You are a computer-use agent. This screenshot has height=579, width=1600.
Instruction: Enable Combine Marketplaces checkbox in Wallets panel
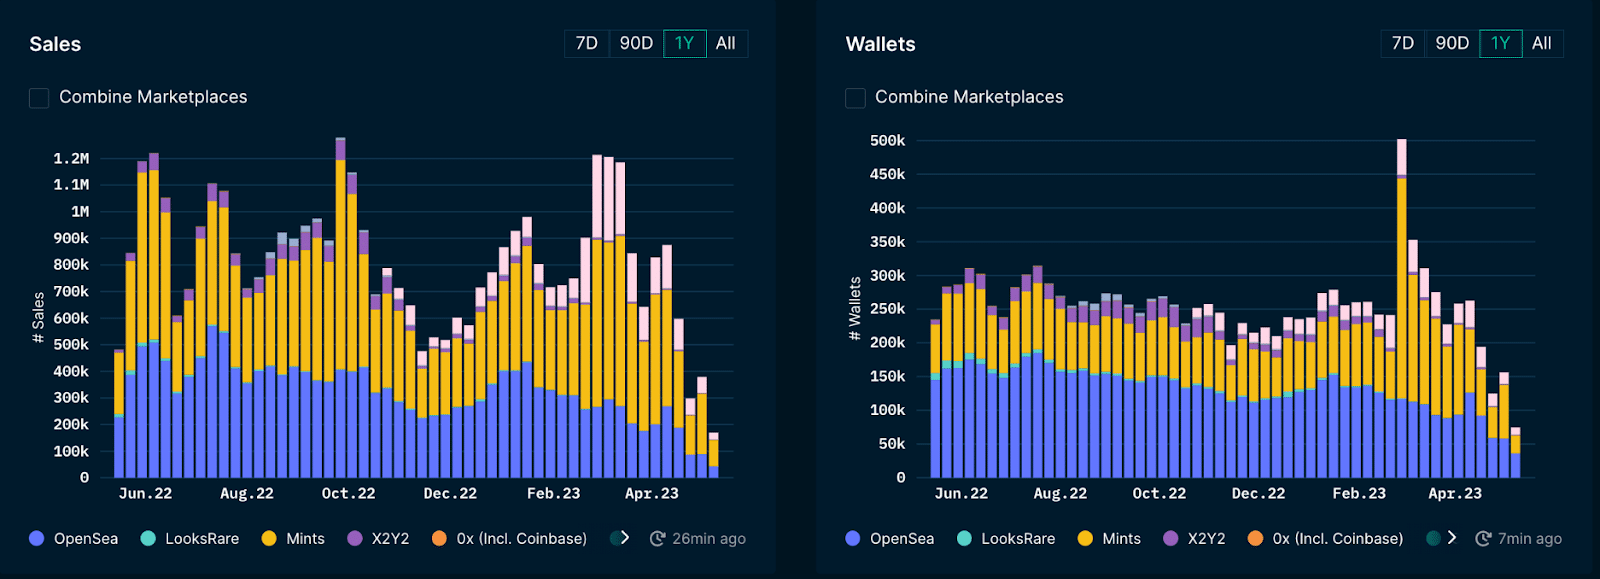click(x=855, y=98)
